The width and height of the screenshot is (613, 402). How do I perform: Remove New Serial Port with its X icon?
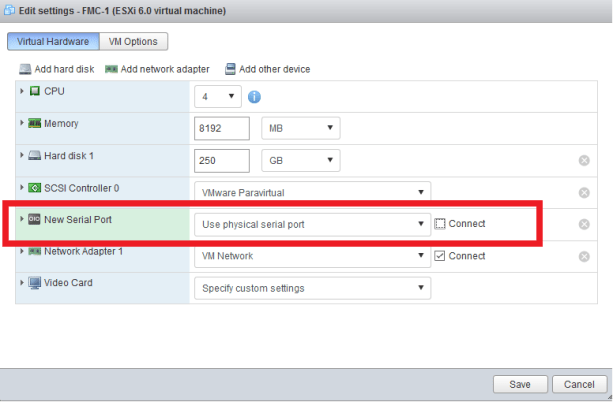point(584,224)
